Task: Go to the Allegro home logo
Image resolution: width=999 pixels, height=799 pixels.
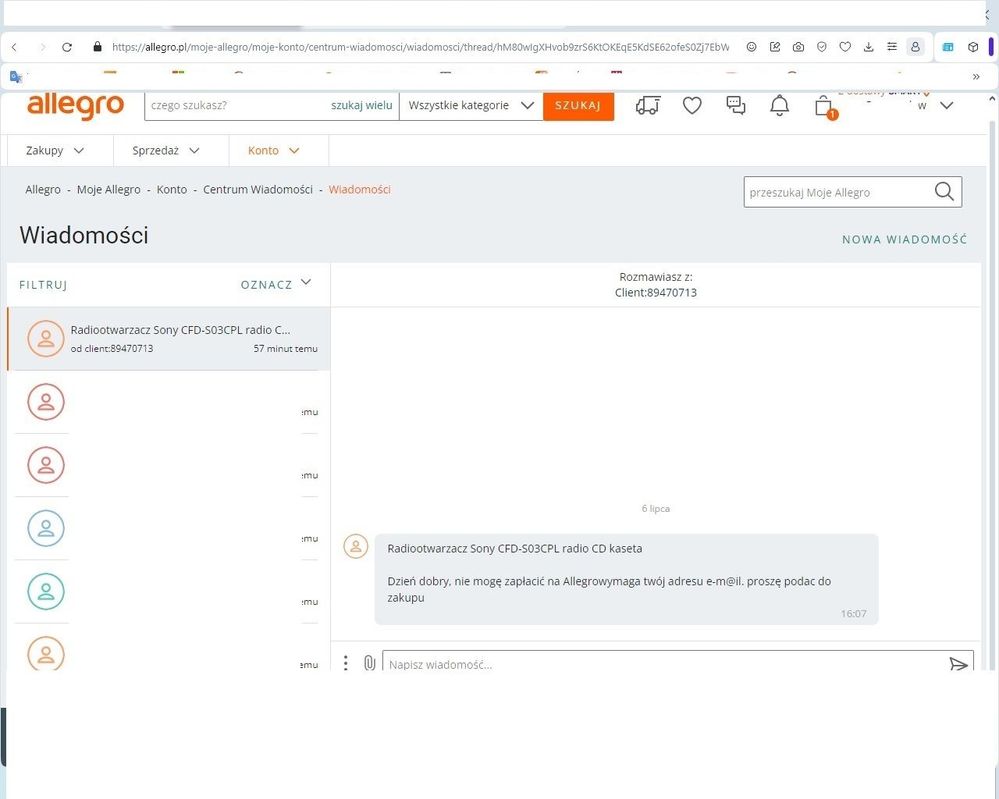Action: pyautogui.click(x=75, y=106)
